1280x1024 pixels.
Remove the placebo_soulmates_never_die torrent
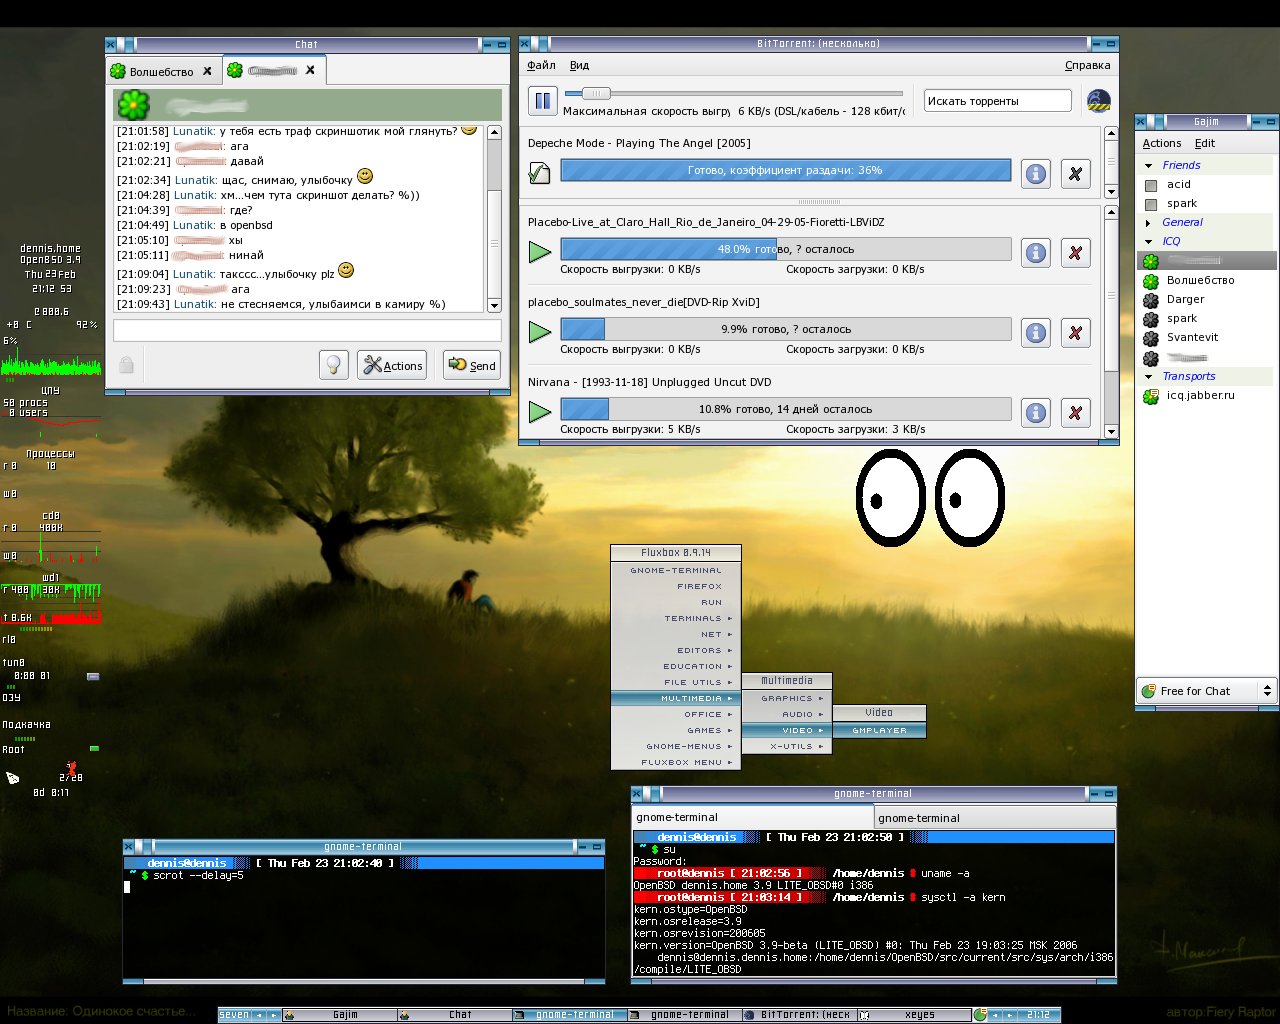click(x=1075, y=333)
